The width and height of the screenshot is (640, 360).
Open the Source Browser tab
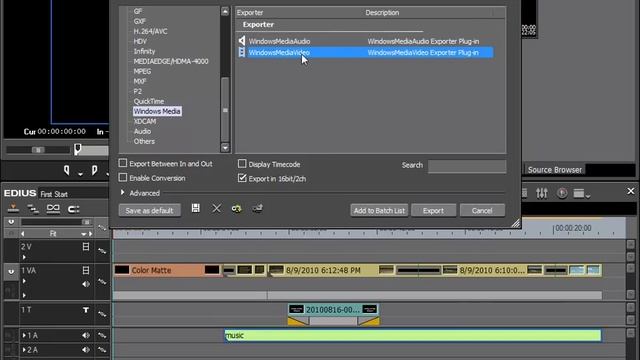pos(554,170)
